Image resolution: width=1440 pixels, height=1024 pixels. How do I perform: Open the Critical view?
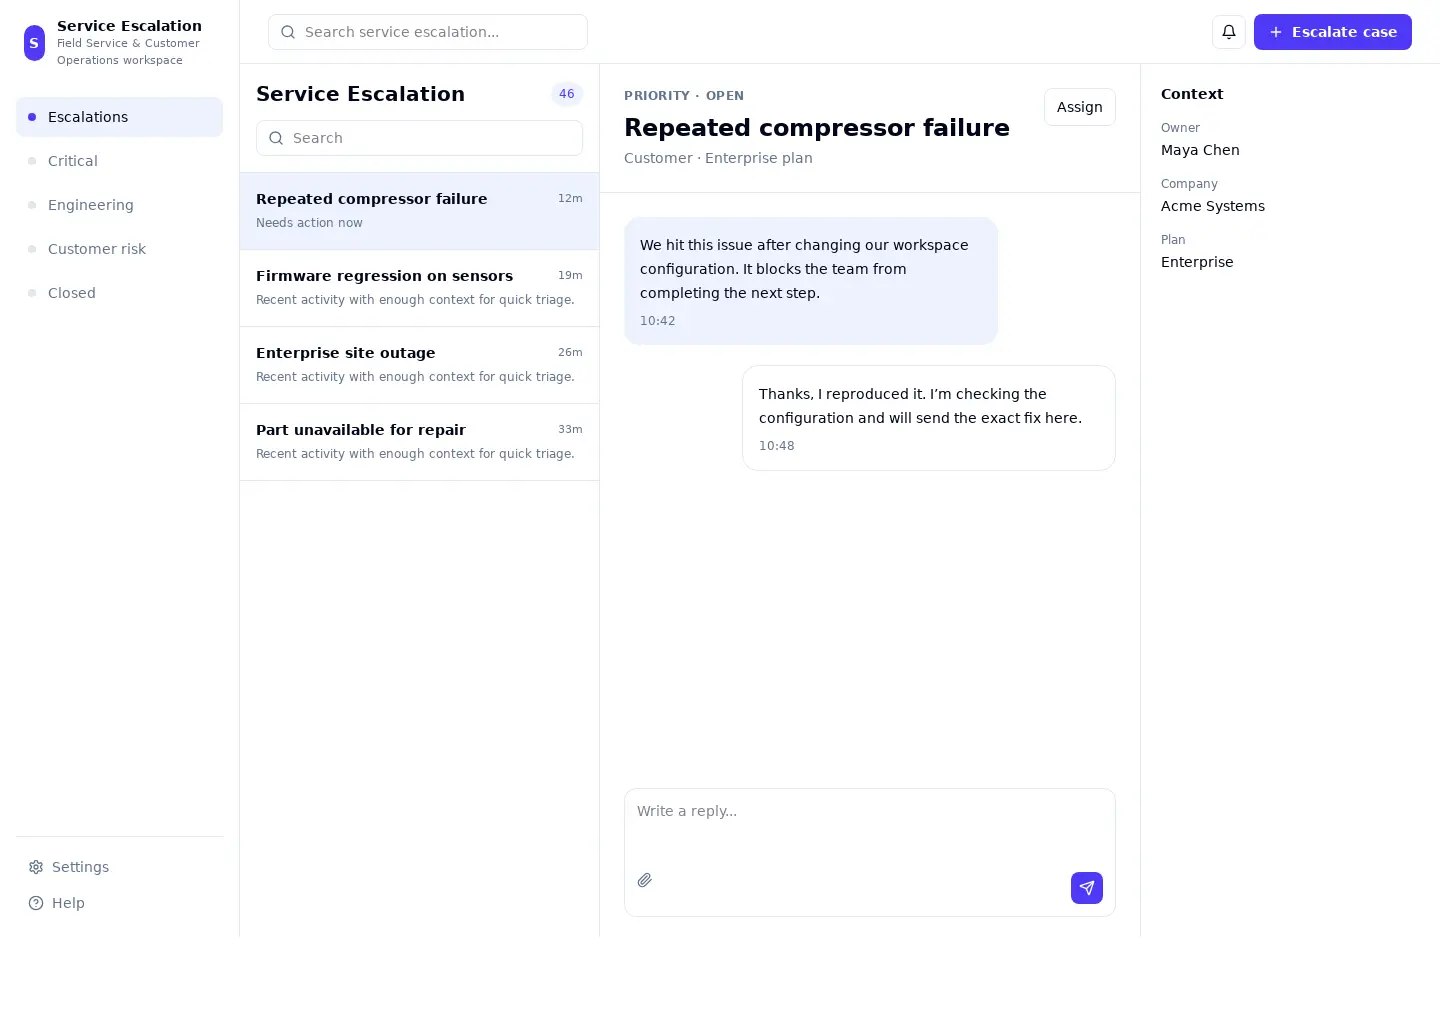click(x=119, y=161)
